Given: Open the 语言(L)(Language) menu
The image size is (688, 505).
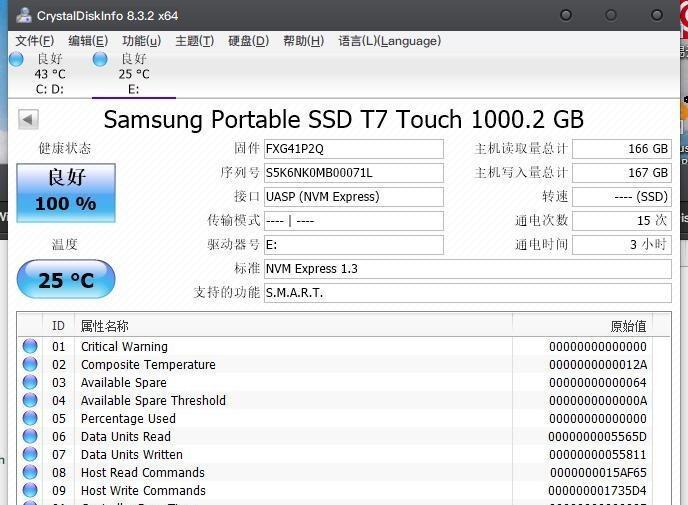Looking at the screenshot, I should click(x=389, y=41).
